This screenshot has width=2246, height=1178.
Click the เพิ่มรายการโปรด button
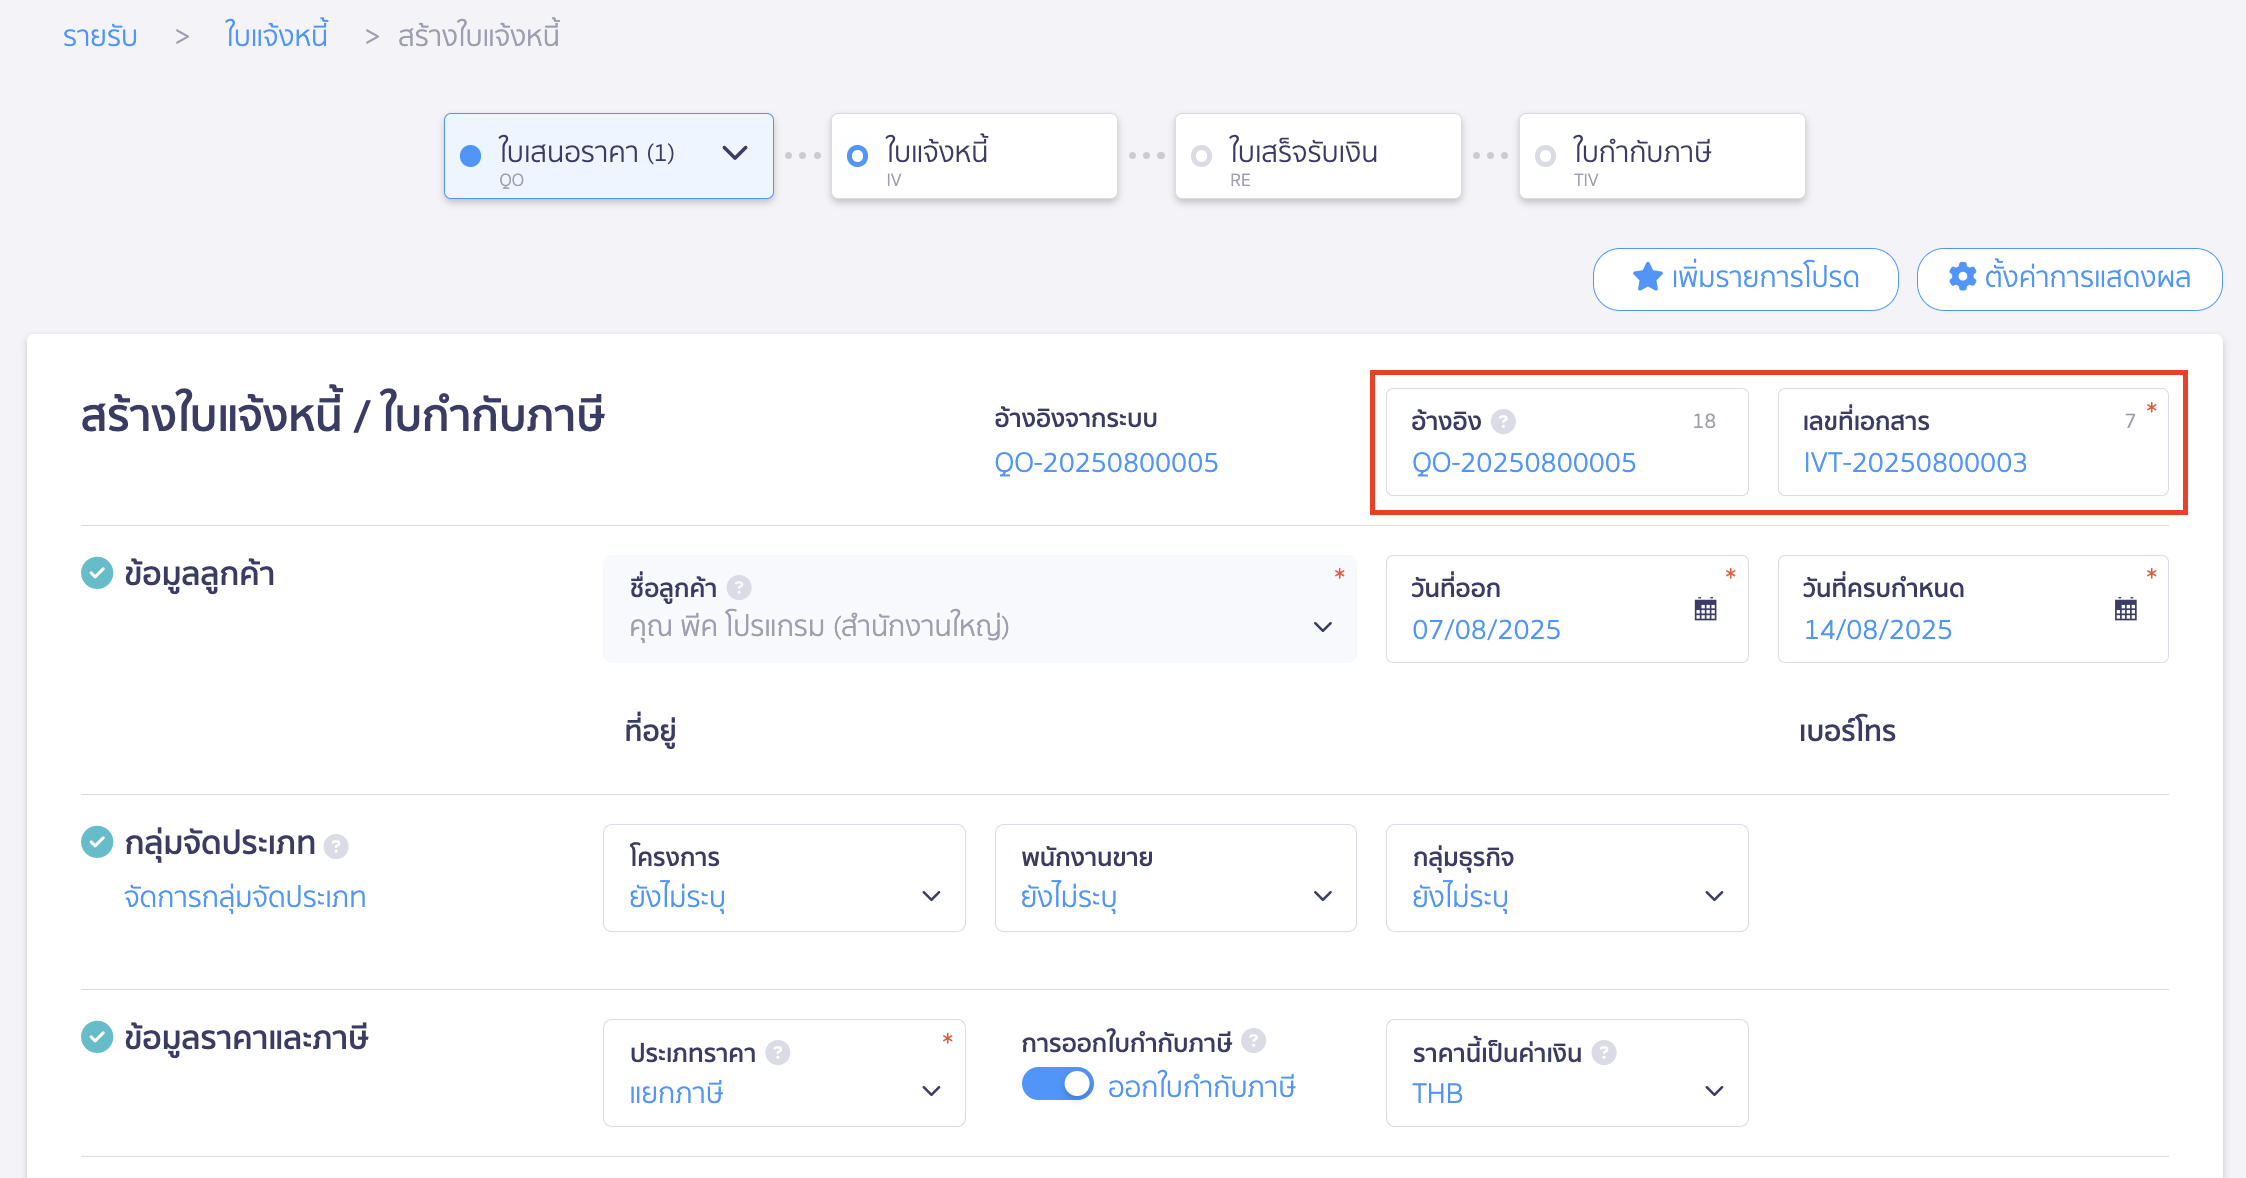[x=1745, y=279]
